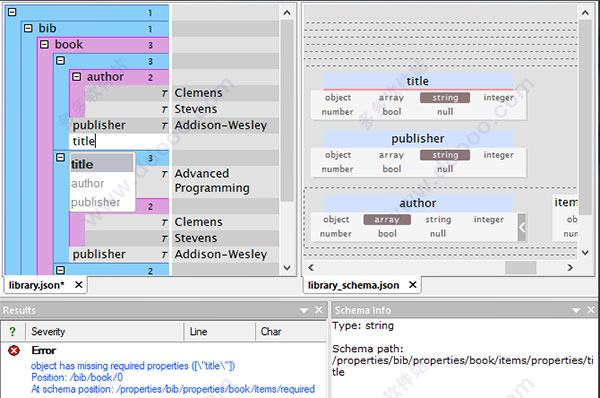Close the Schema Info panel
The width and height of the screenshot is (600, 398).
(x=591, y=310)
